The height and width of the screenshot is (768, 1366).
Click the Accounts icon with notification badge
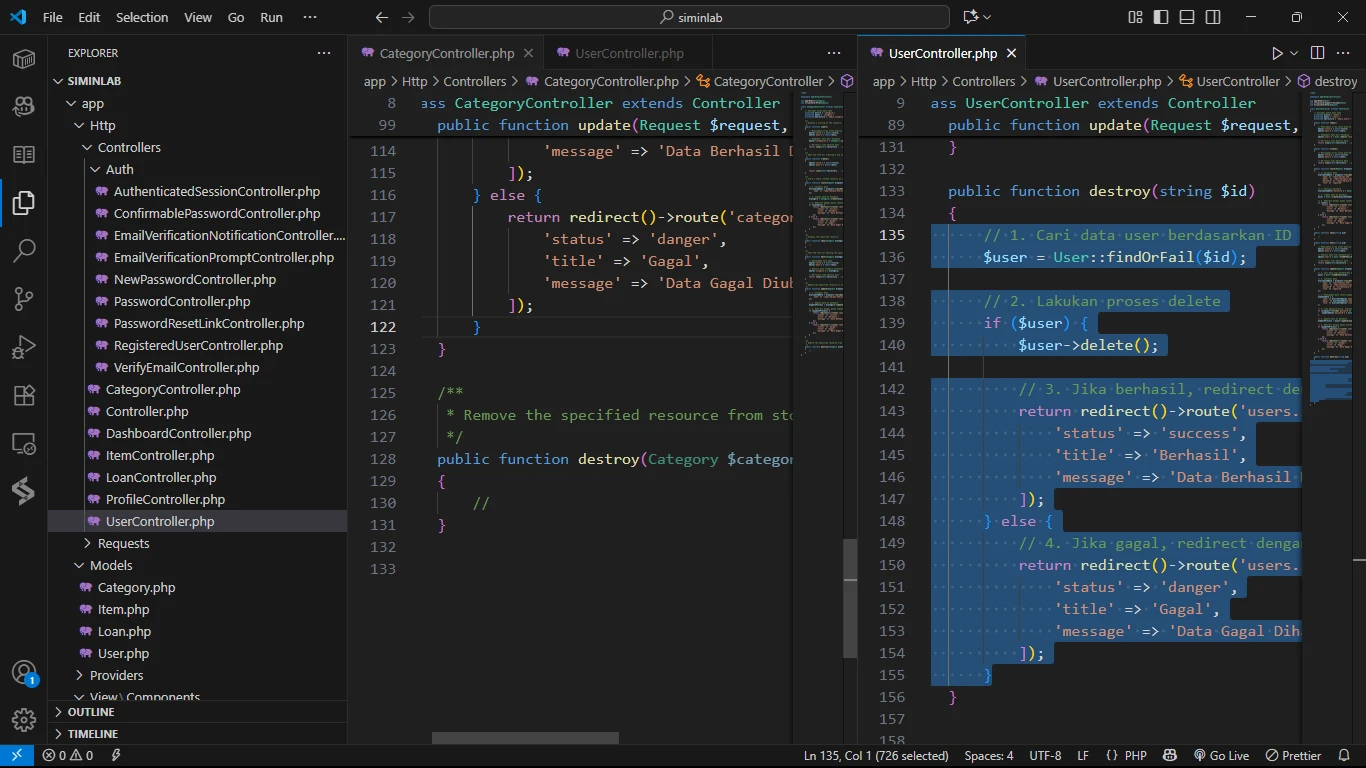coord(24,673)
